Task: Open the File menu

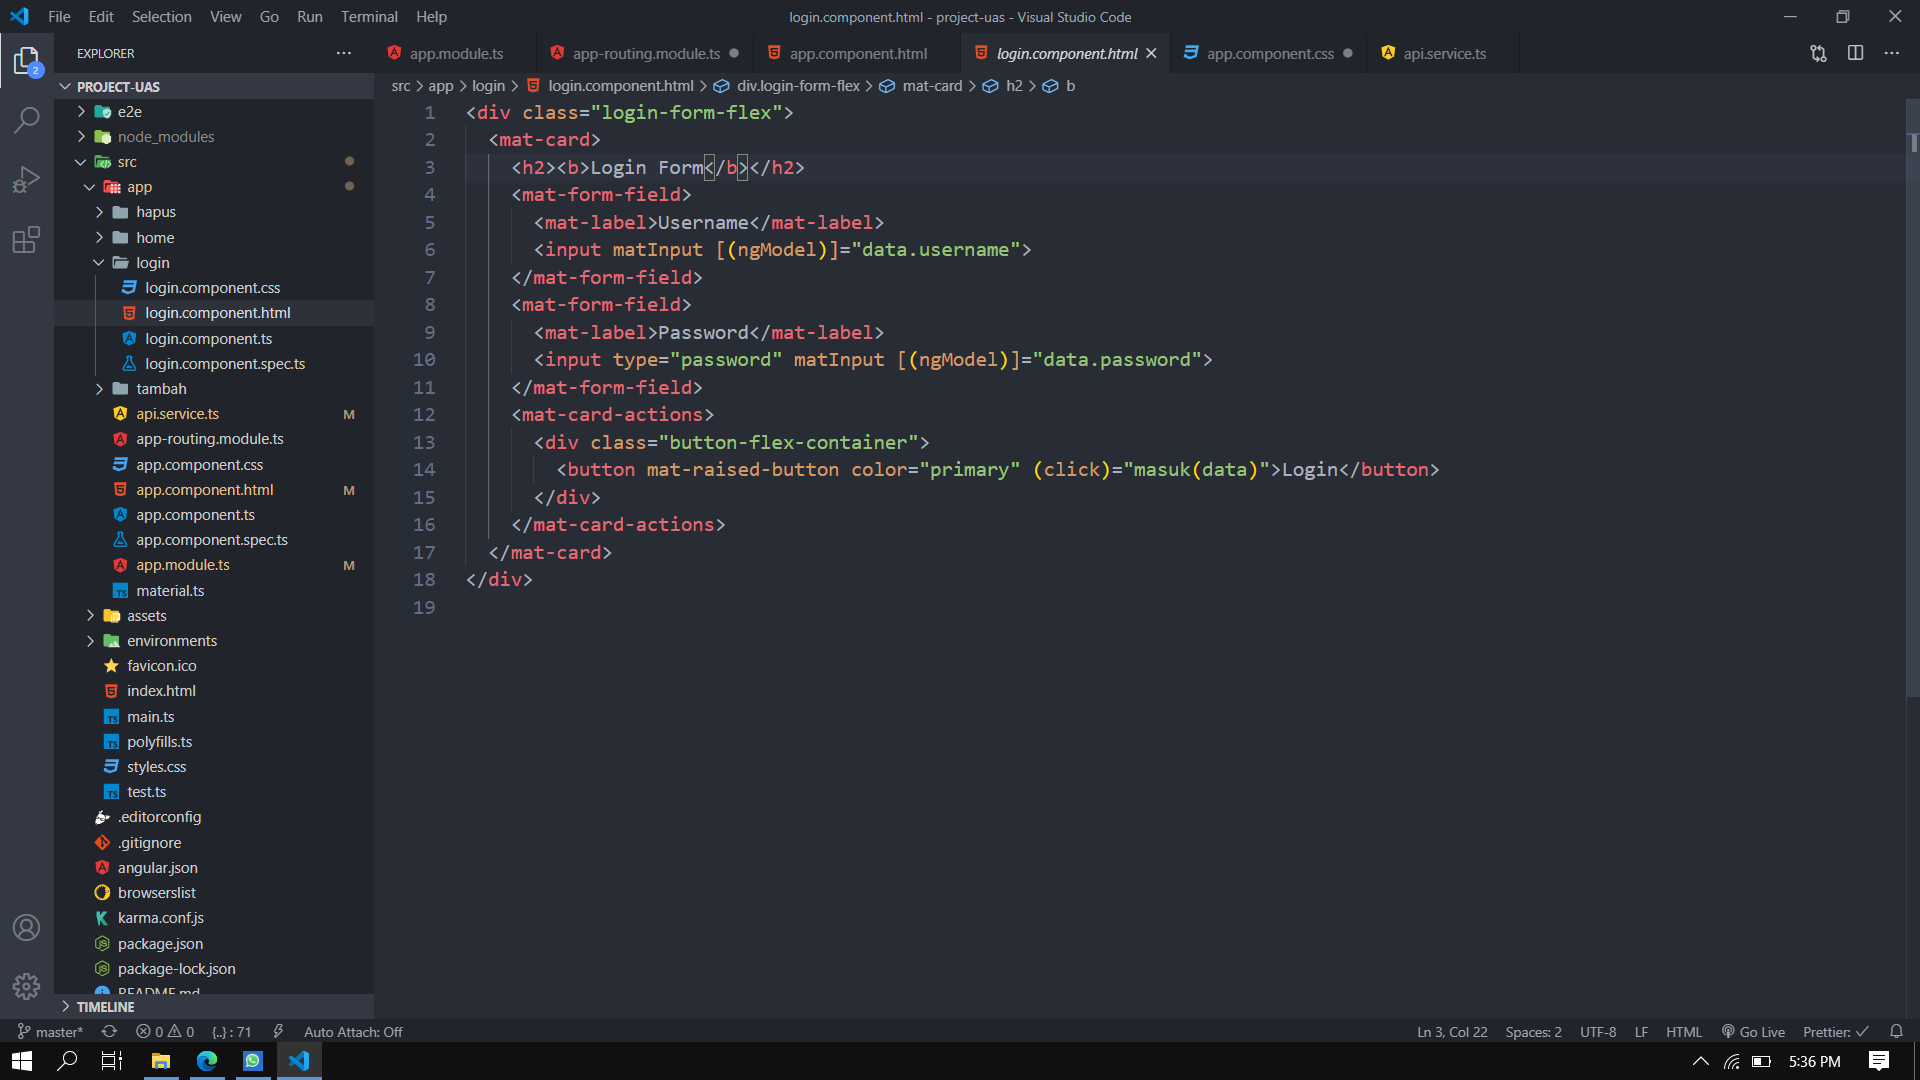Action: (x=59, y=17)
